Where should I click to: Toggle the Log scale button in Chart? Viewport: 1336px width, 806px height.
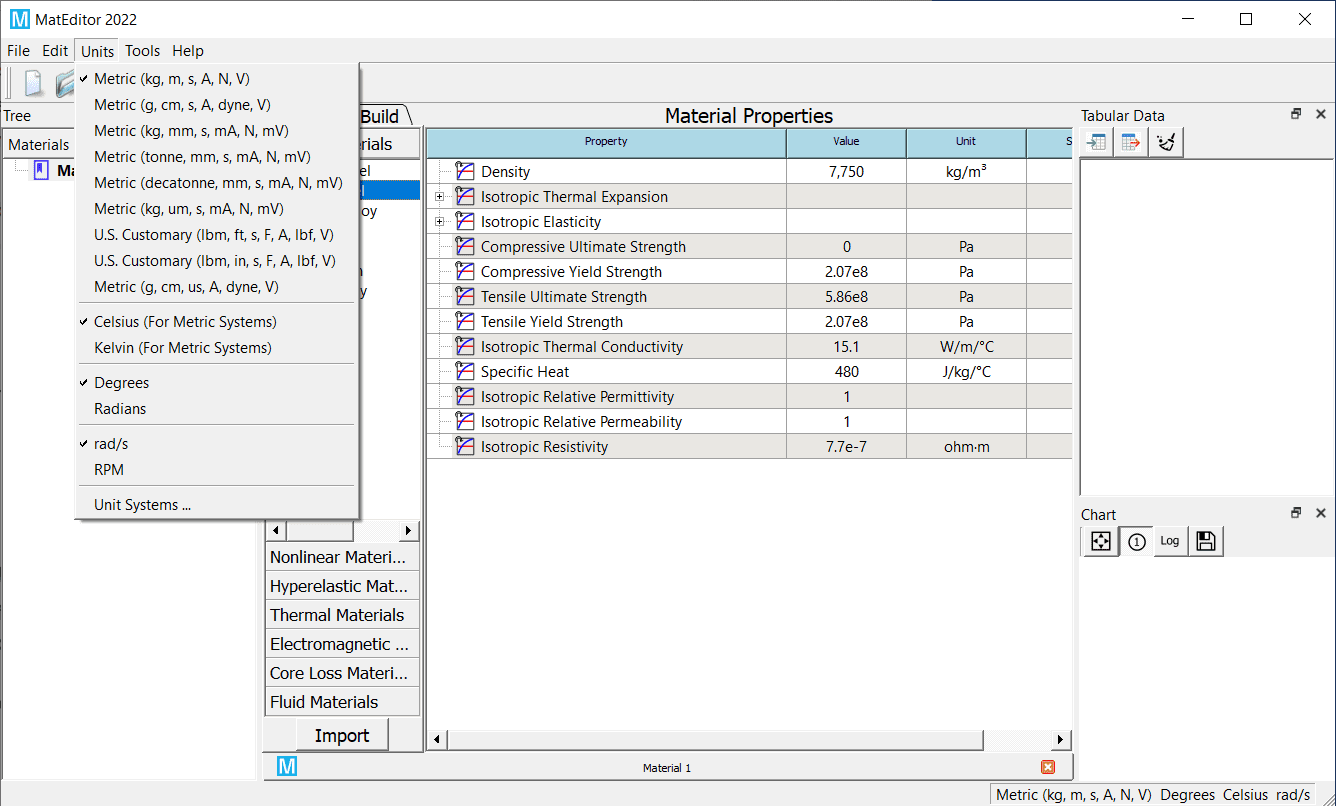click(x=1170, y=541)
